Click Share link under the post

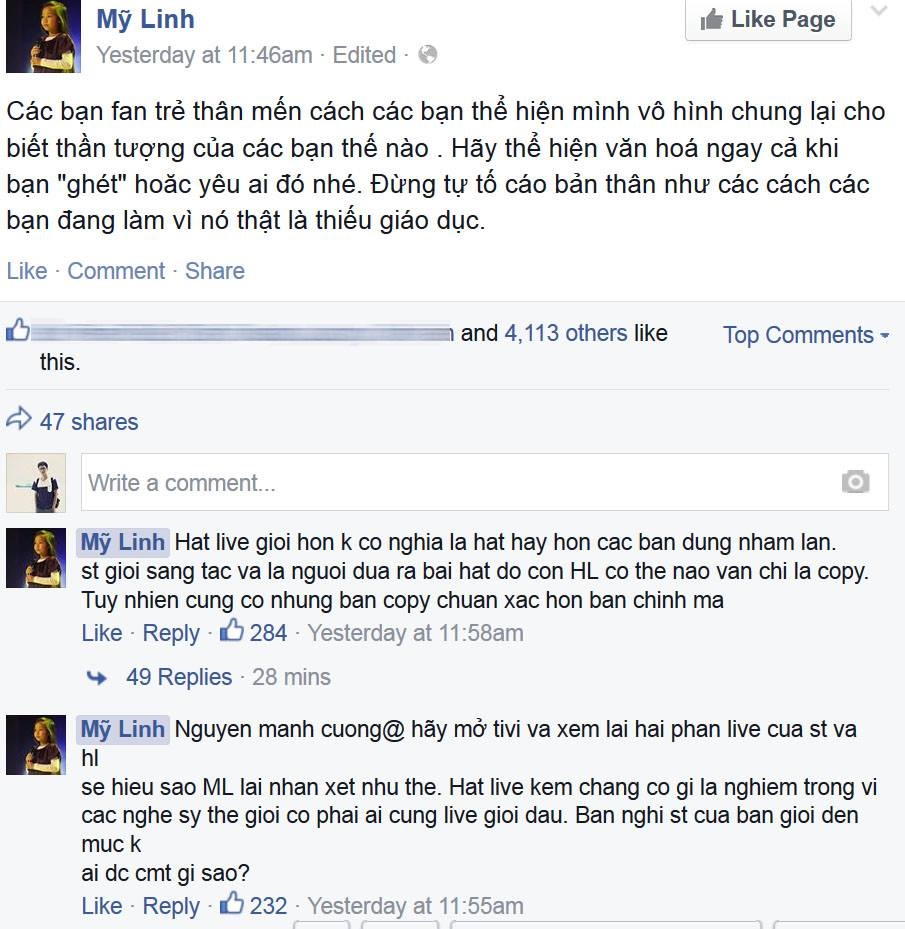[215, 271]
